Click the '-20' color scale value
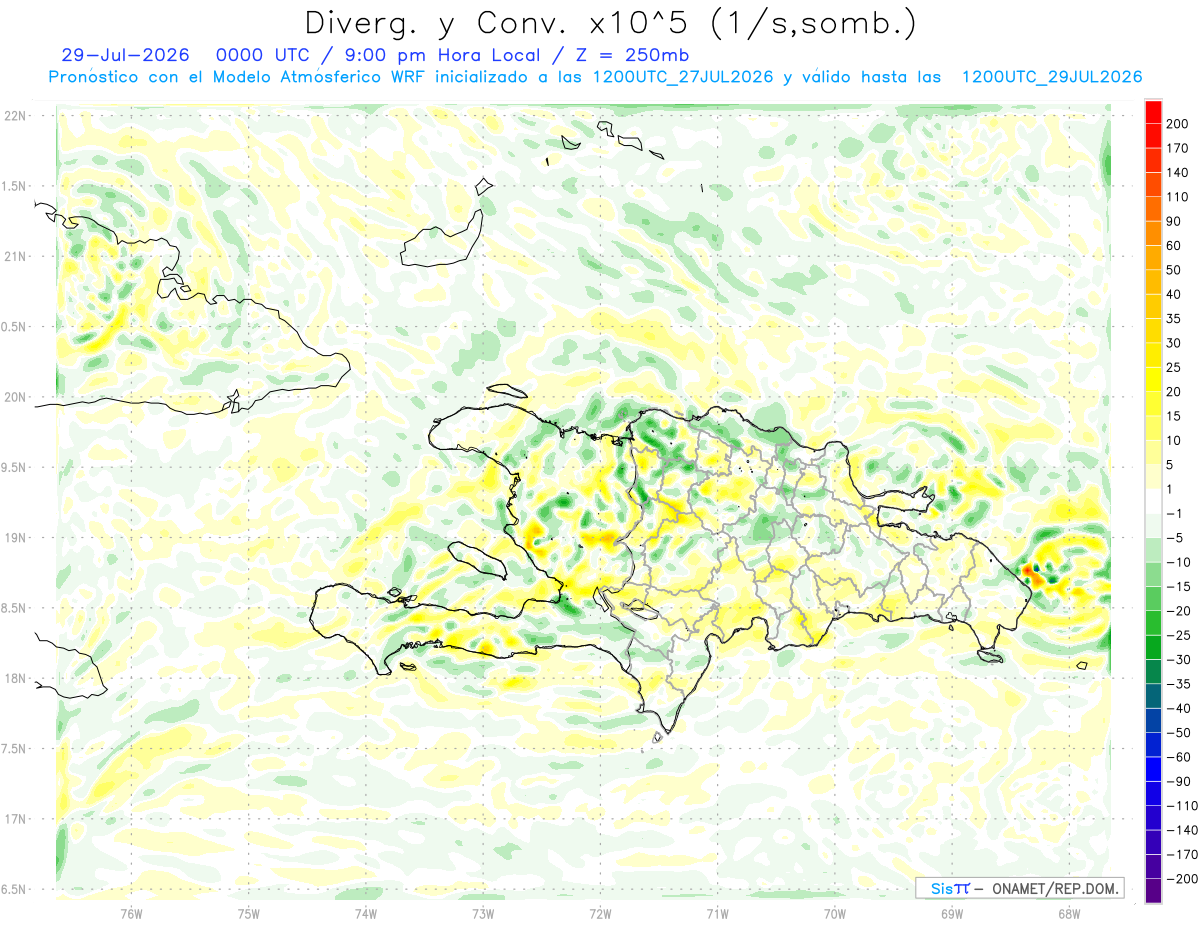Image resolution: width=1200 pixels, height=927 pixels. coord(1180,611)
